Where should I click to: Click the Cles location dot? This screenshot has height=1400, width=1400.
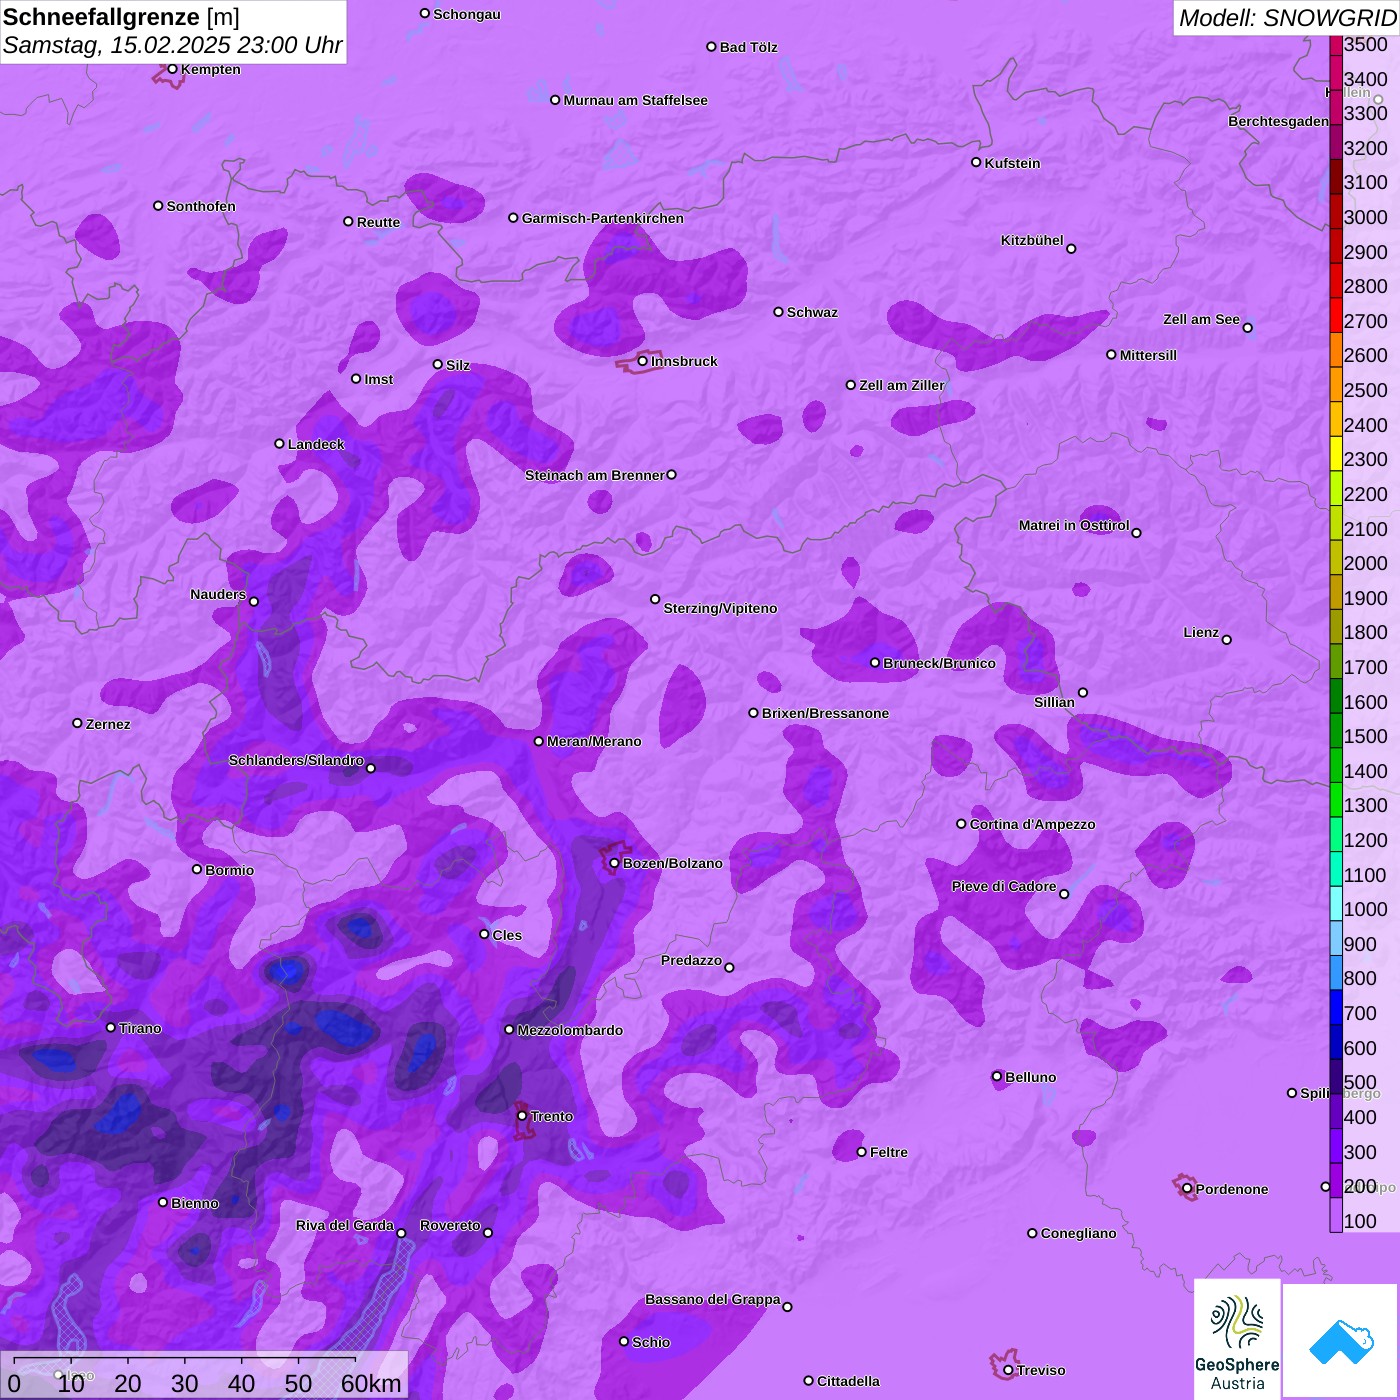click(485, 934)
